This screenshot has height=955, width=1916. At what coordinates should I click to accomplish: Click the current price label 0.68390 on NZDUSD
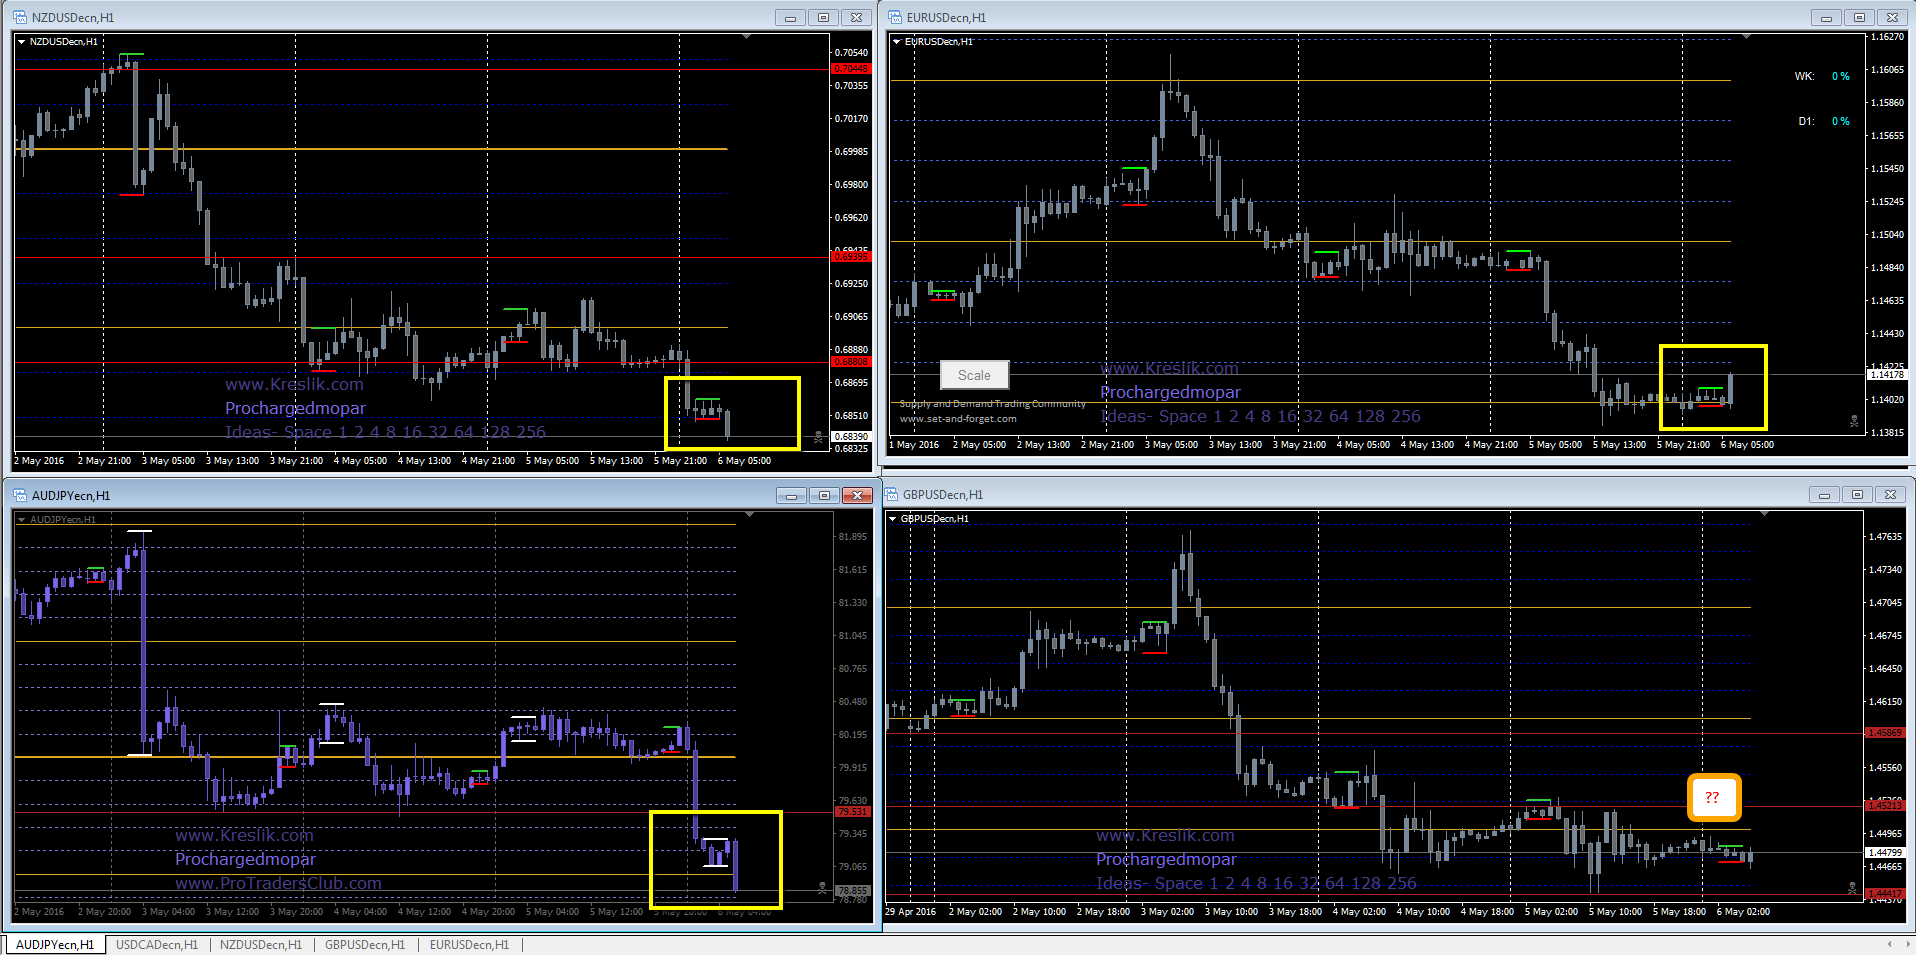click(851, 437)
